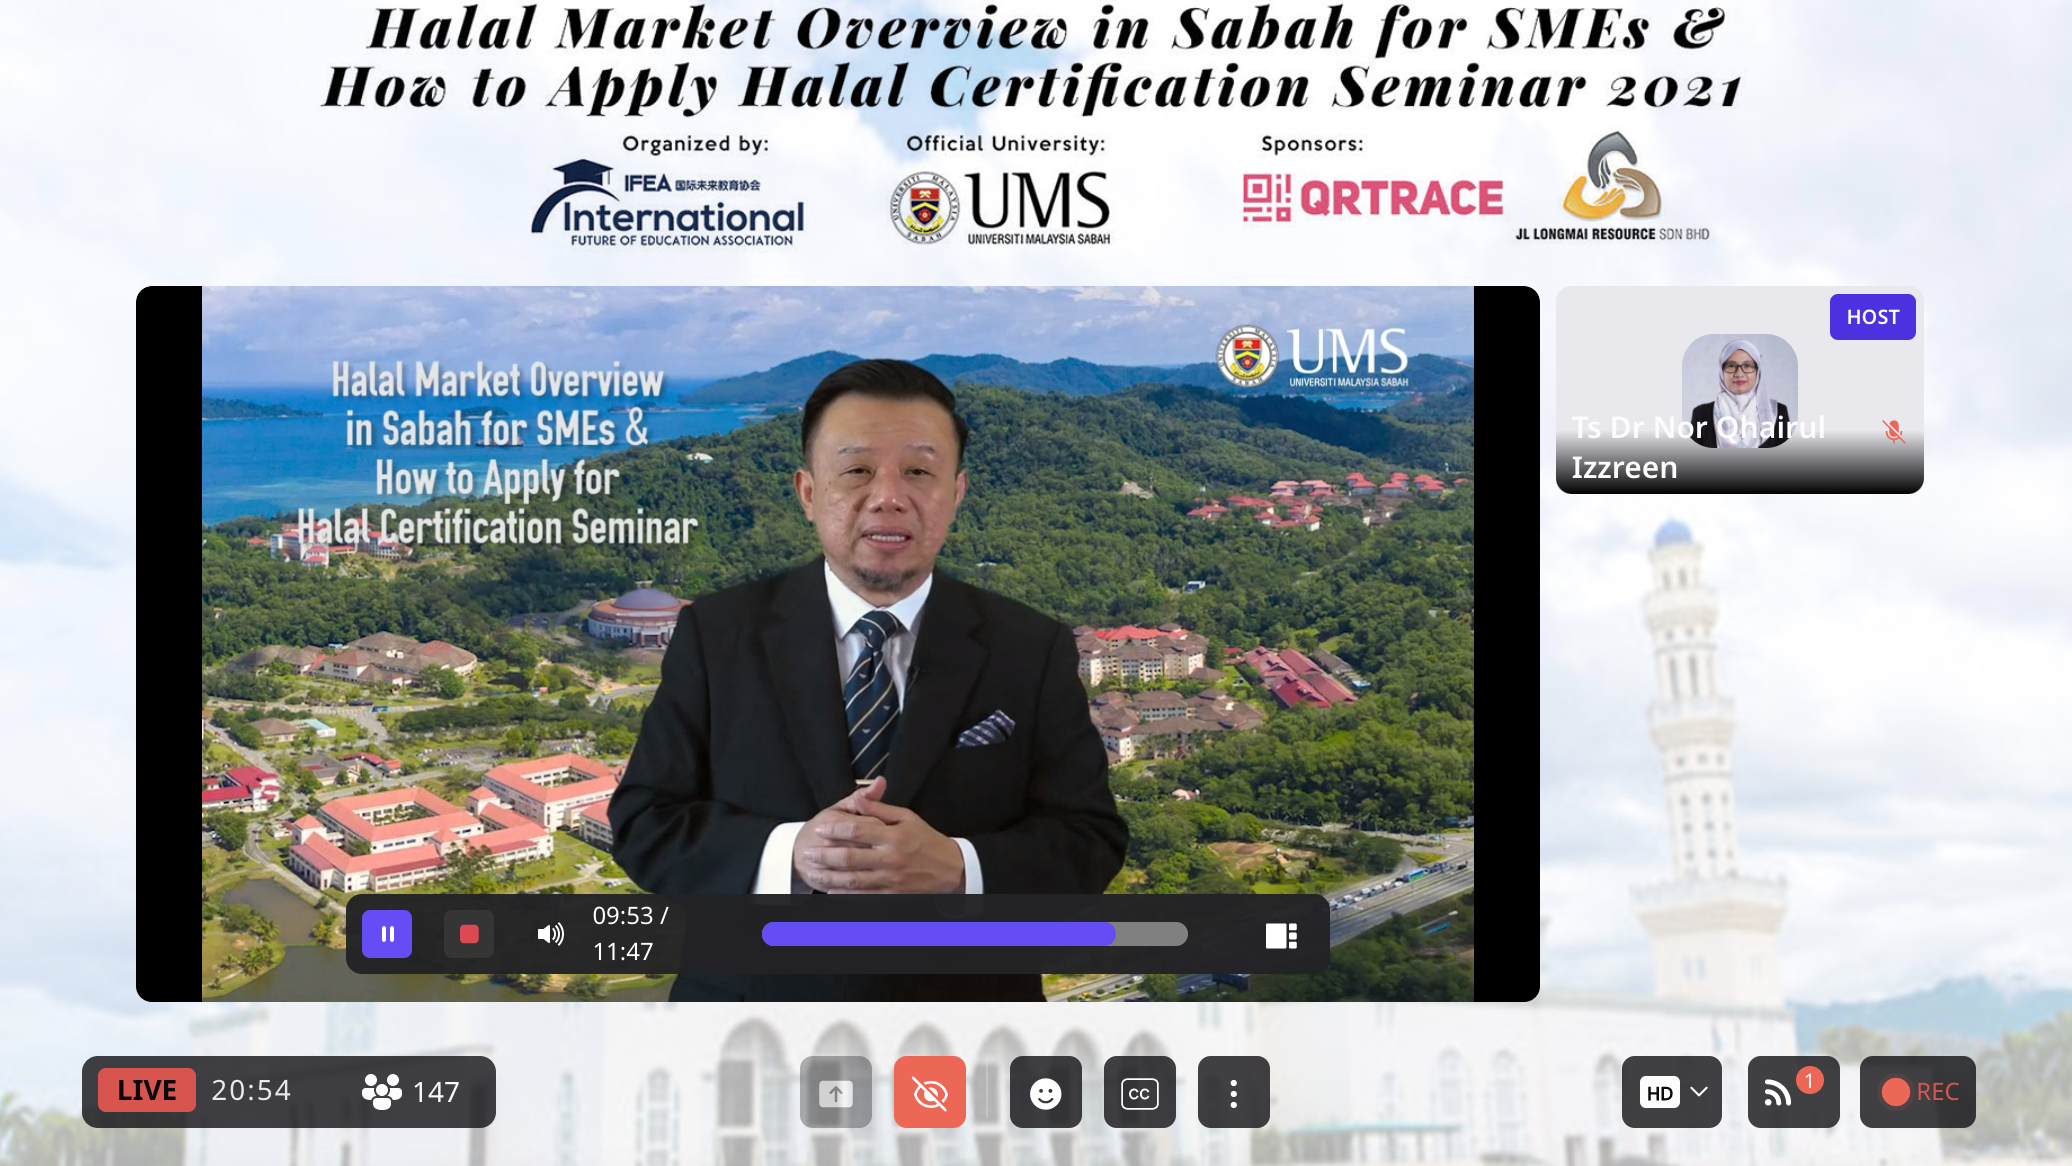Open the three-dot more options menu
The width and height of the screenshot is (2072, 1166).
[1234, 1093]
